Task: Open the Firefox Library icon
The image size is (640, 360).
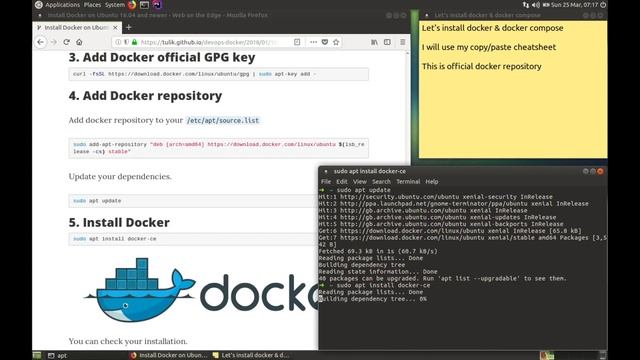Action: point(374,42)
